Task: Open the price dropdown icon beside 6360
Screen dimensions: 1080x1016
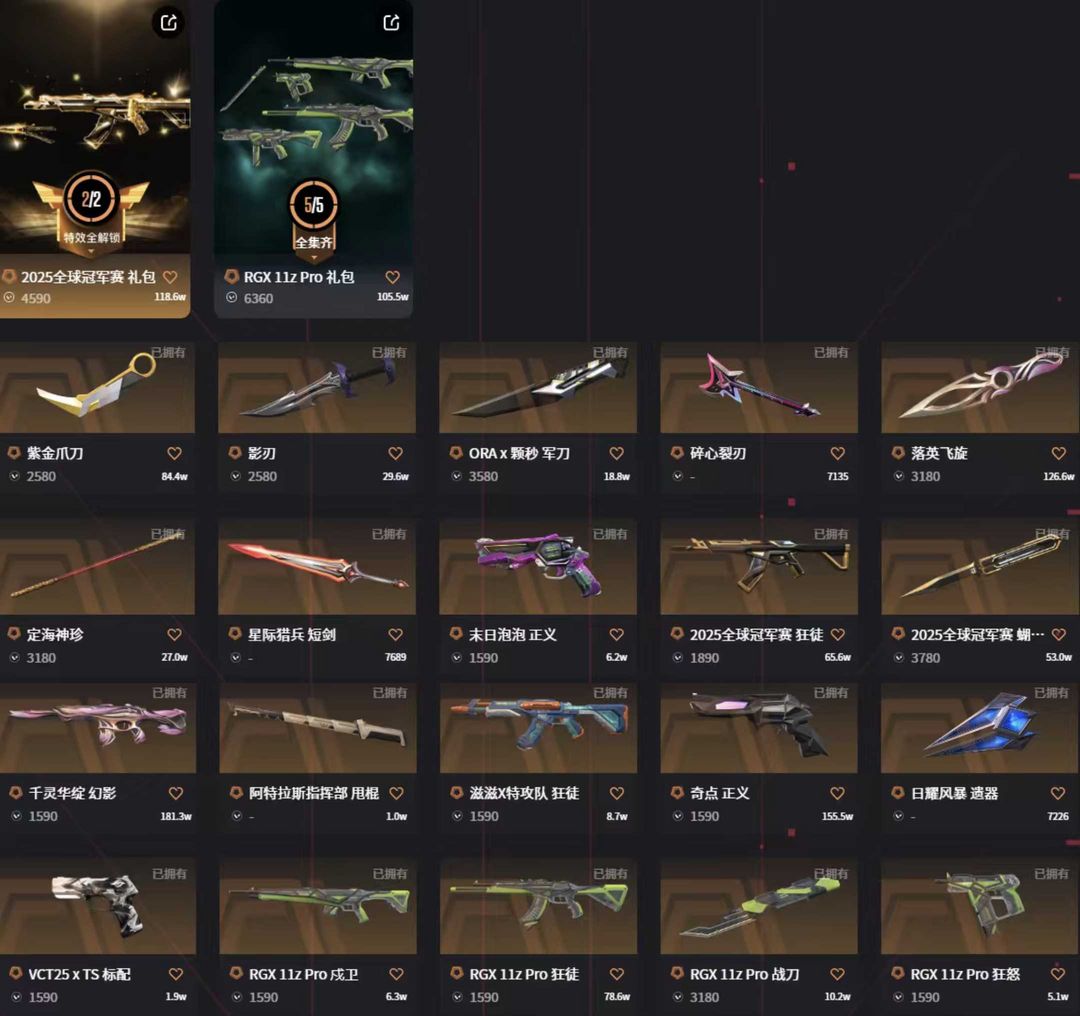Action: pos(231,298)
